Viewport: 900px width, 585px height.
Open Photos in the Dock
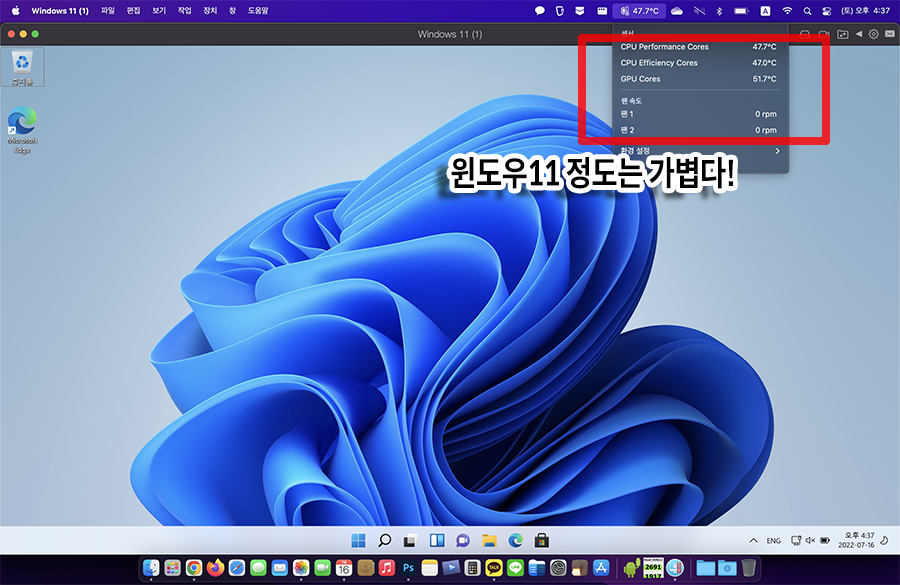point(301,568)
